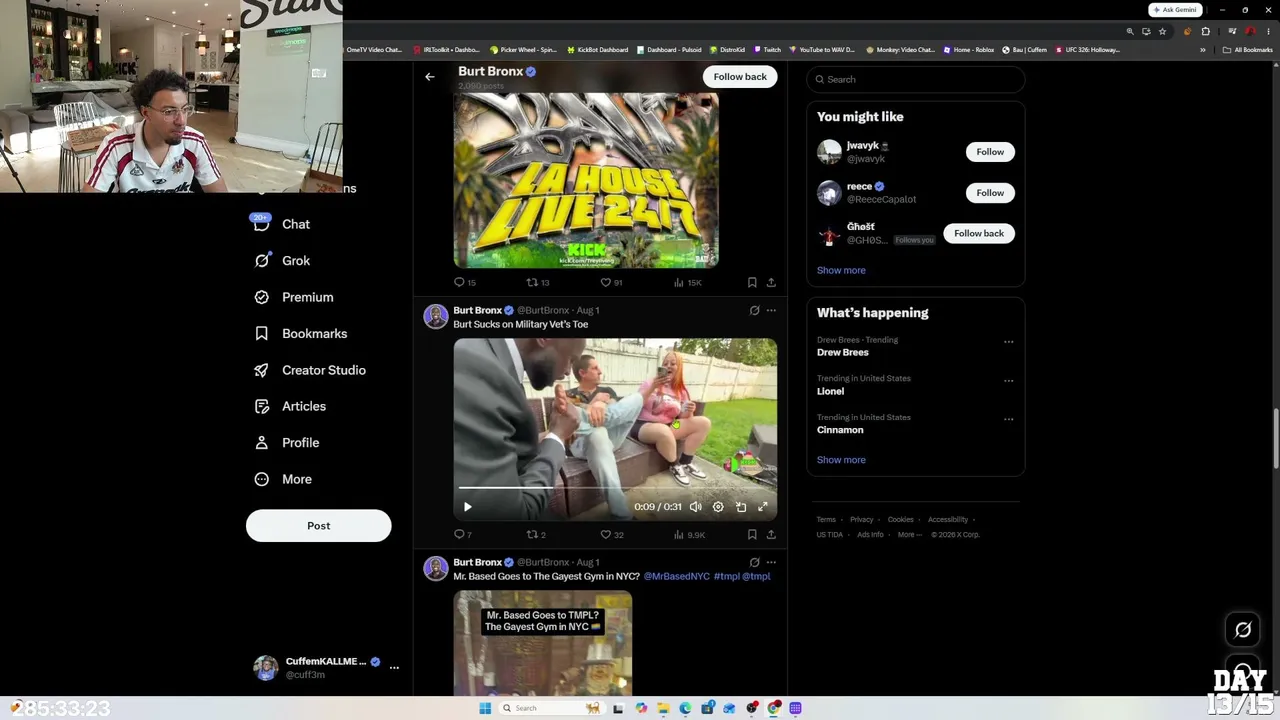Mute the video with the speaker icon

click(x=696, y=507)
